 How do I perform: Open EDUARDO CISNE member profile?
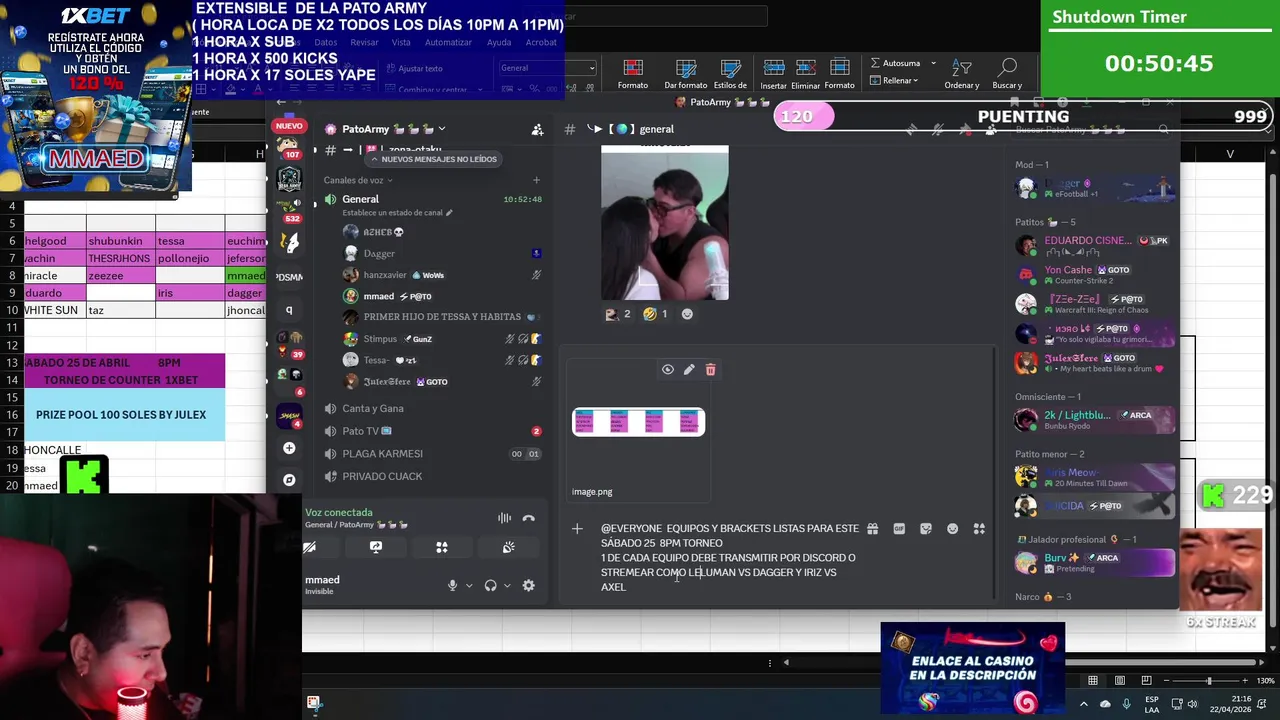point(1094,245)
